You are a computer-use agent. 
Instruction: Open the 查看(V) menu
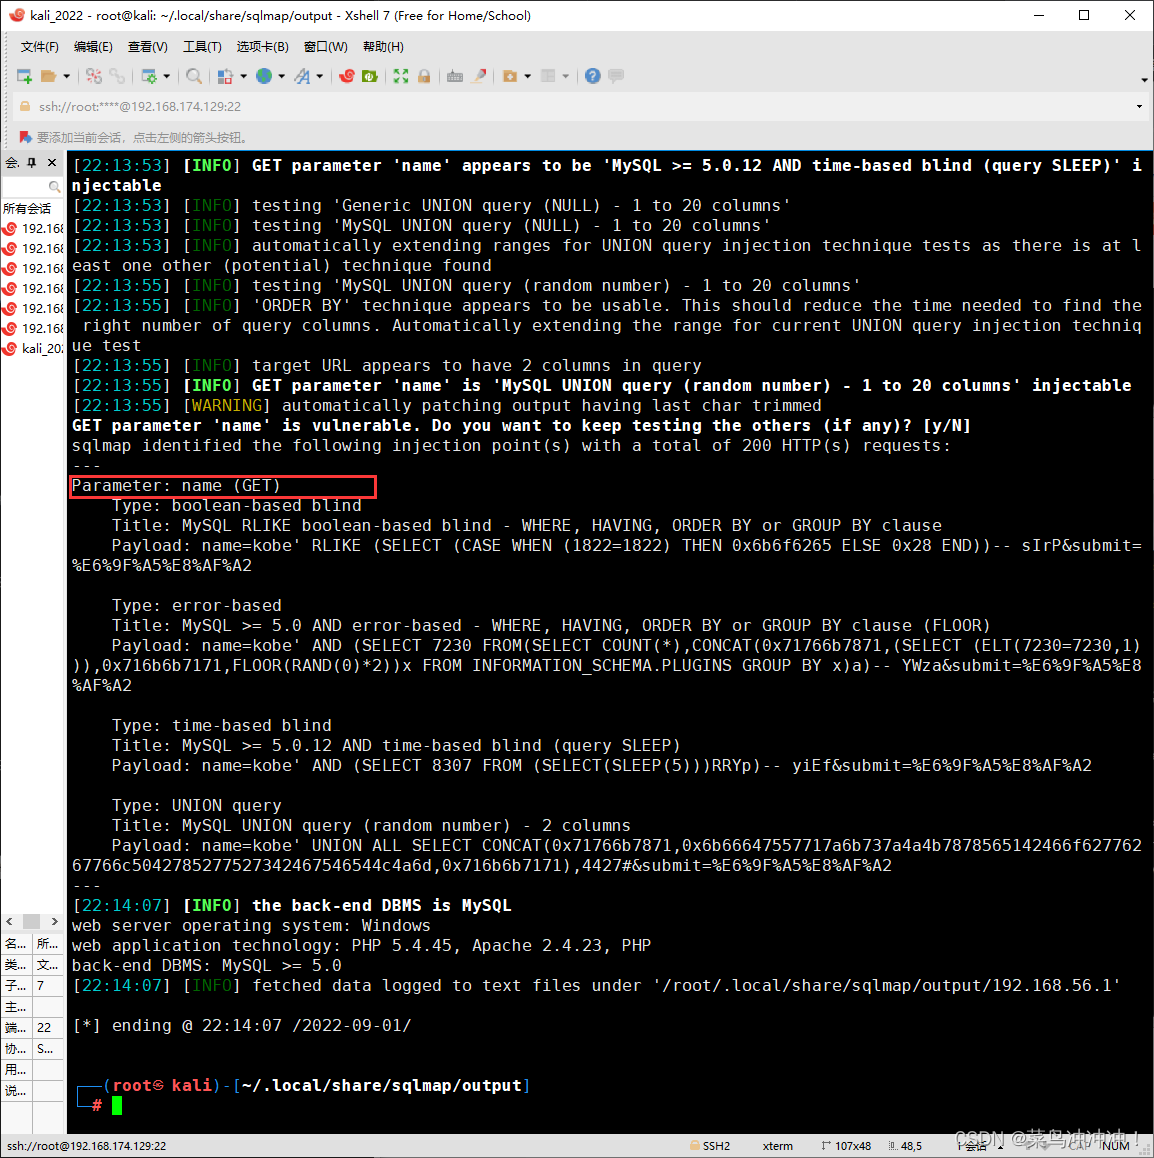(x=147, y=47)
